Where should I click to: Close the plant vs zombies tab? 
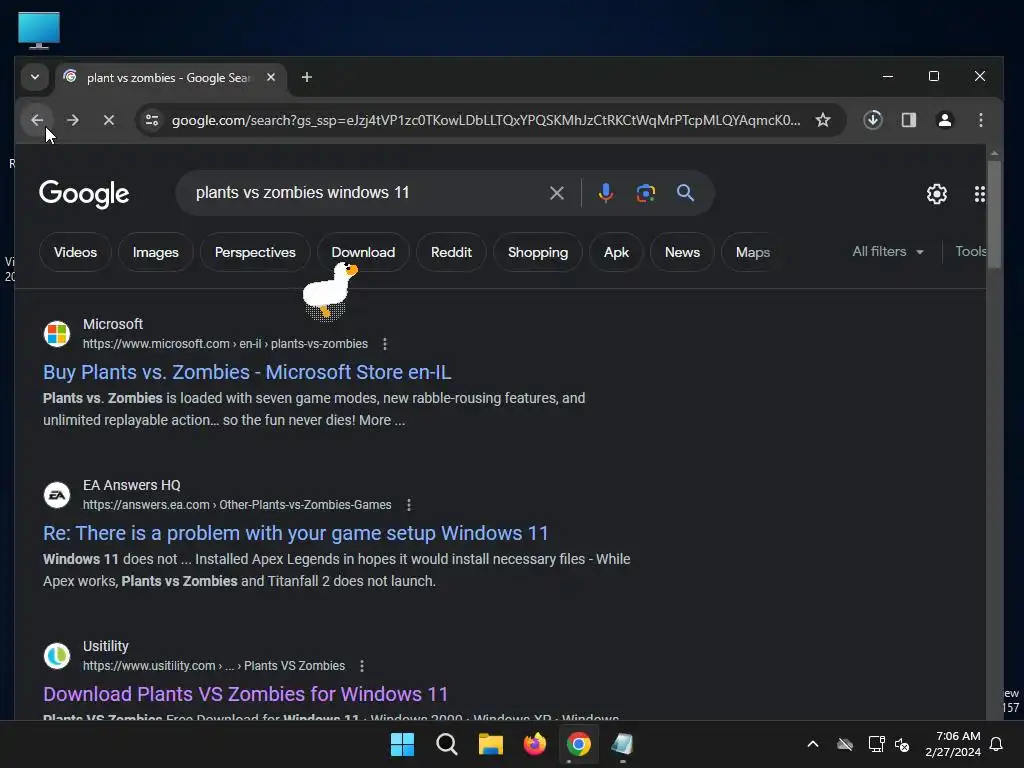[270, 77]
